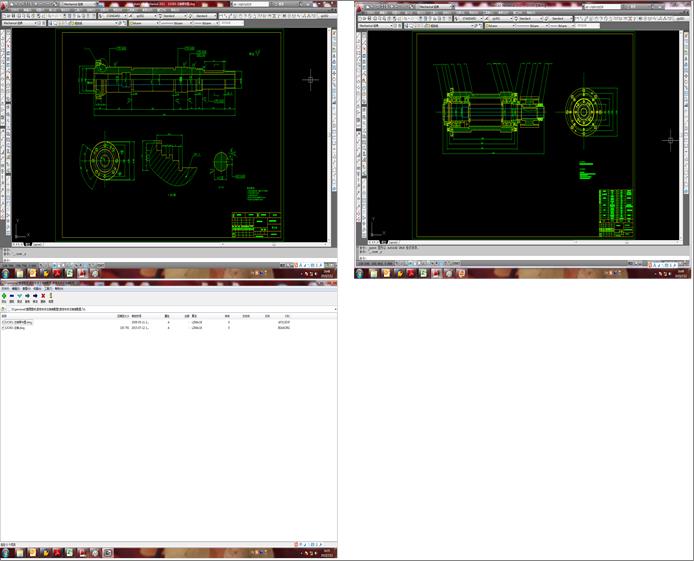Image resolution: width=694 pixels, height=561 pixels.
Task: Open the ByLayer color dropdown in the right AutoCAD window
Action: coord(500,26)
